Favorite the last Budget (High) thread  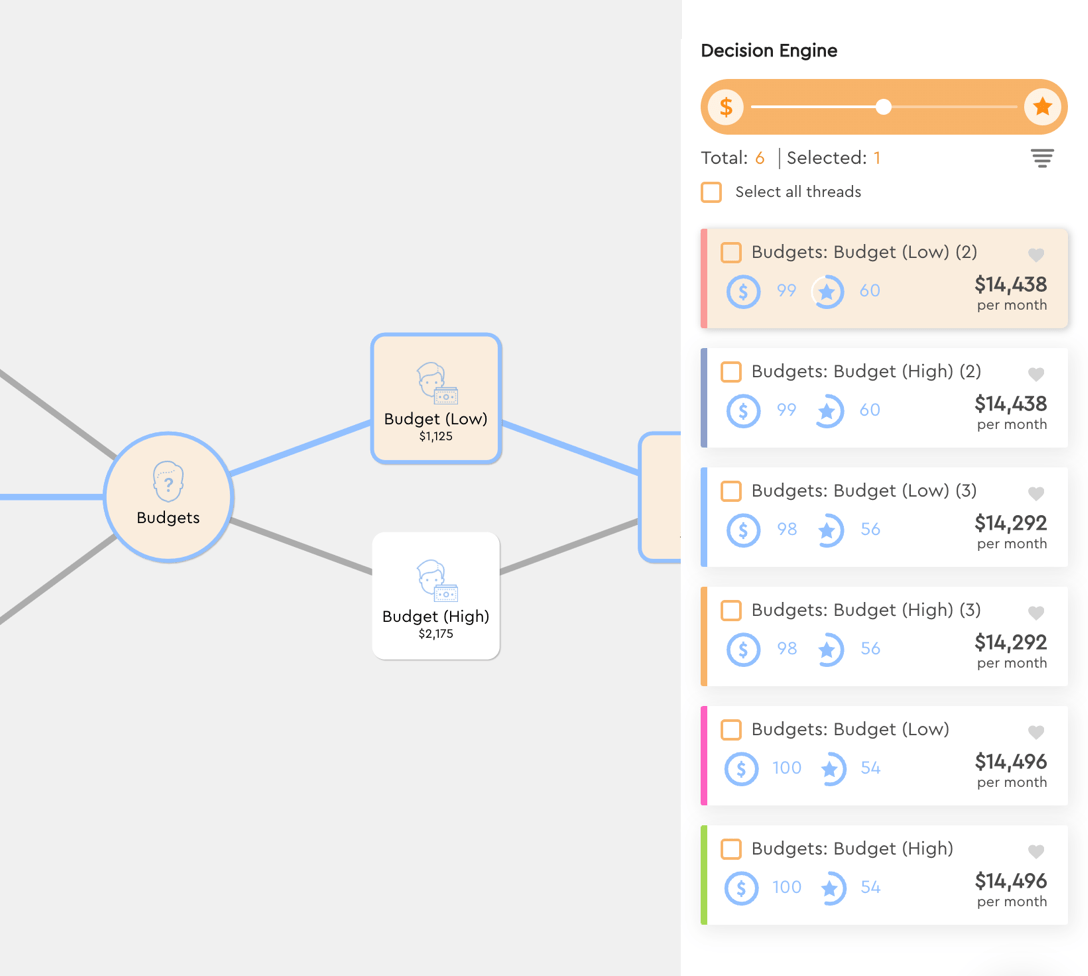(1036, 852)
